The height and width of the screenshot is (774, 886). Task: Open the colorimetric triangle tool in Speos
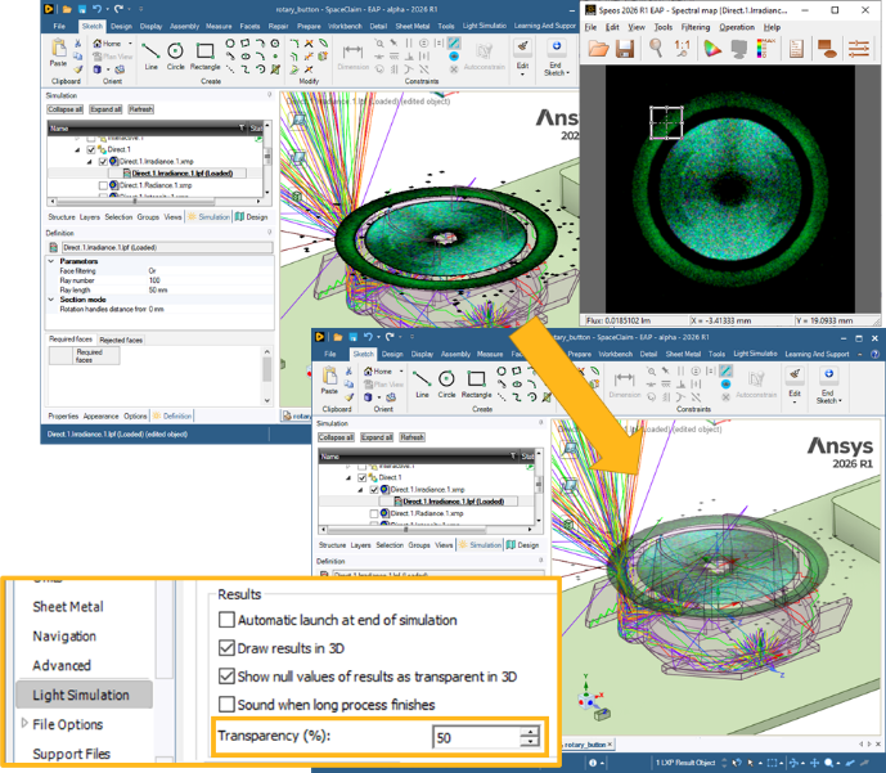tap(712, 49)
